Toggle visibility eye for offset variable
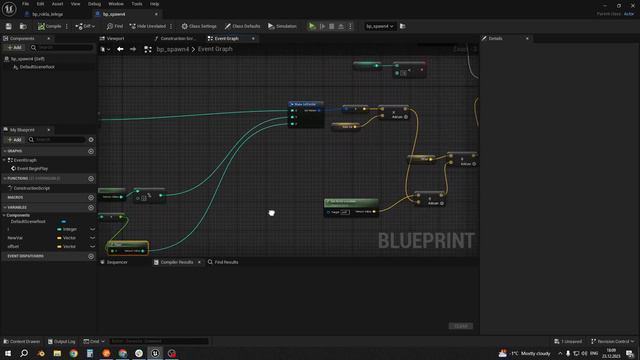The image size is (640, 360). pos(93,247)
